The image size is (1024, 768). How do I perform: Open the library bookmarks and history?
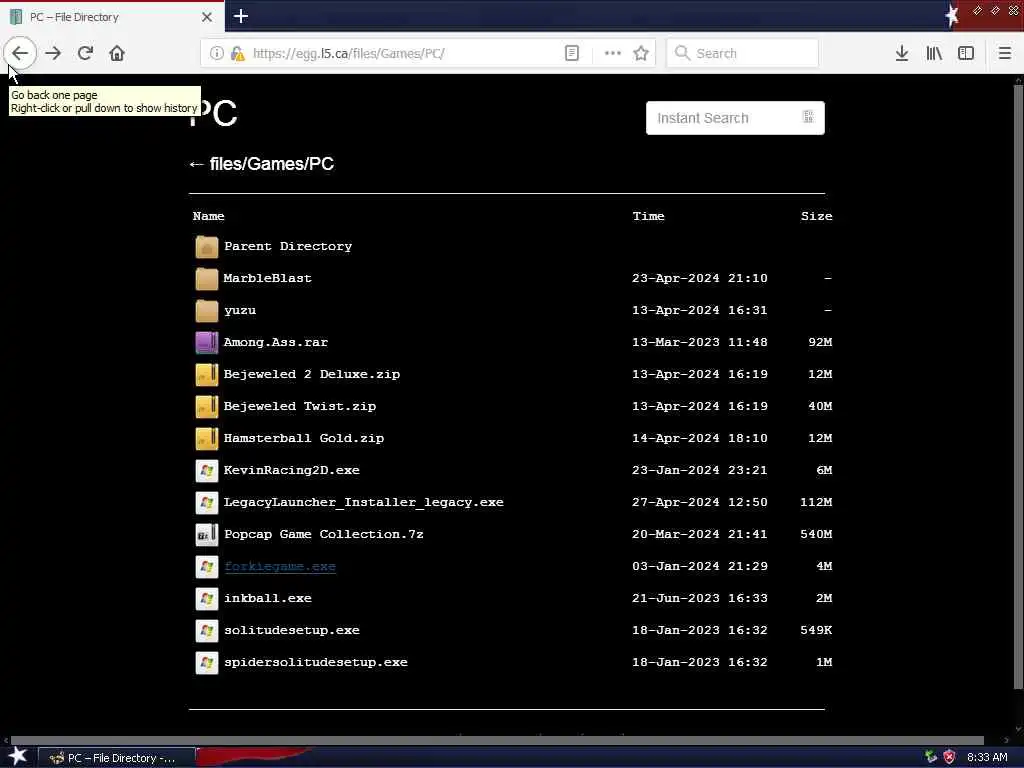click(934, 54)
